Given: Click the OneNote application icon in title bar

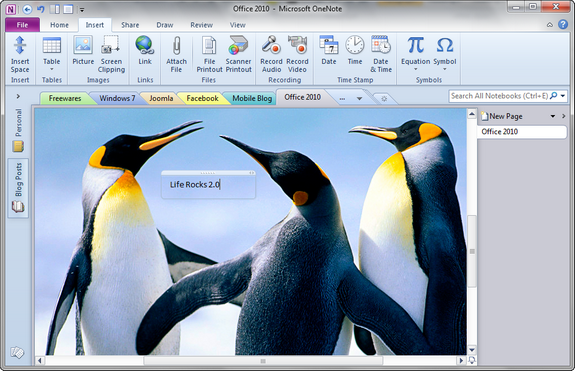Looking at the screenshot, I should point(11,9).
